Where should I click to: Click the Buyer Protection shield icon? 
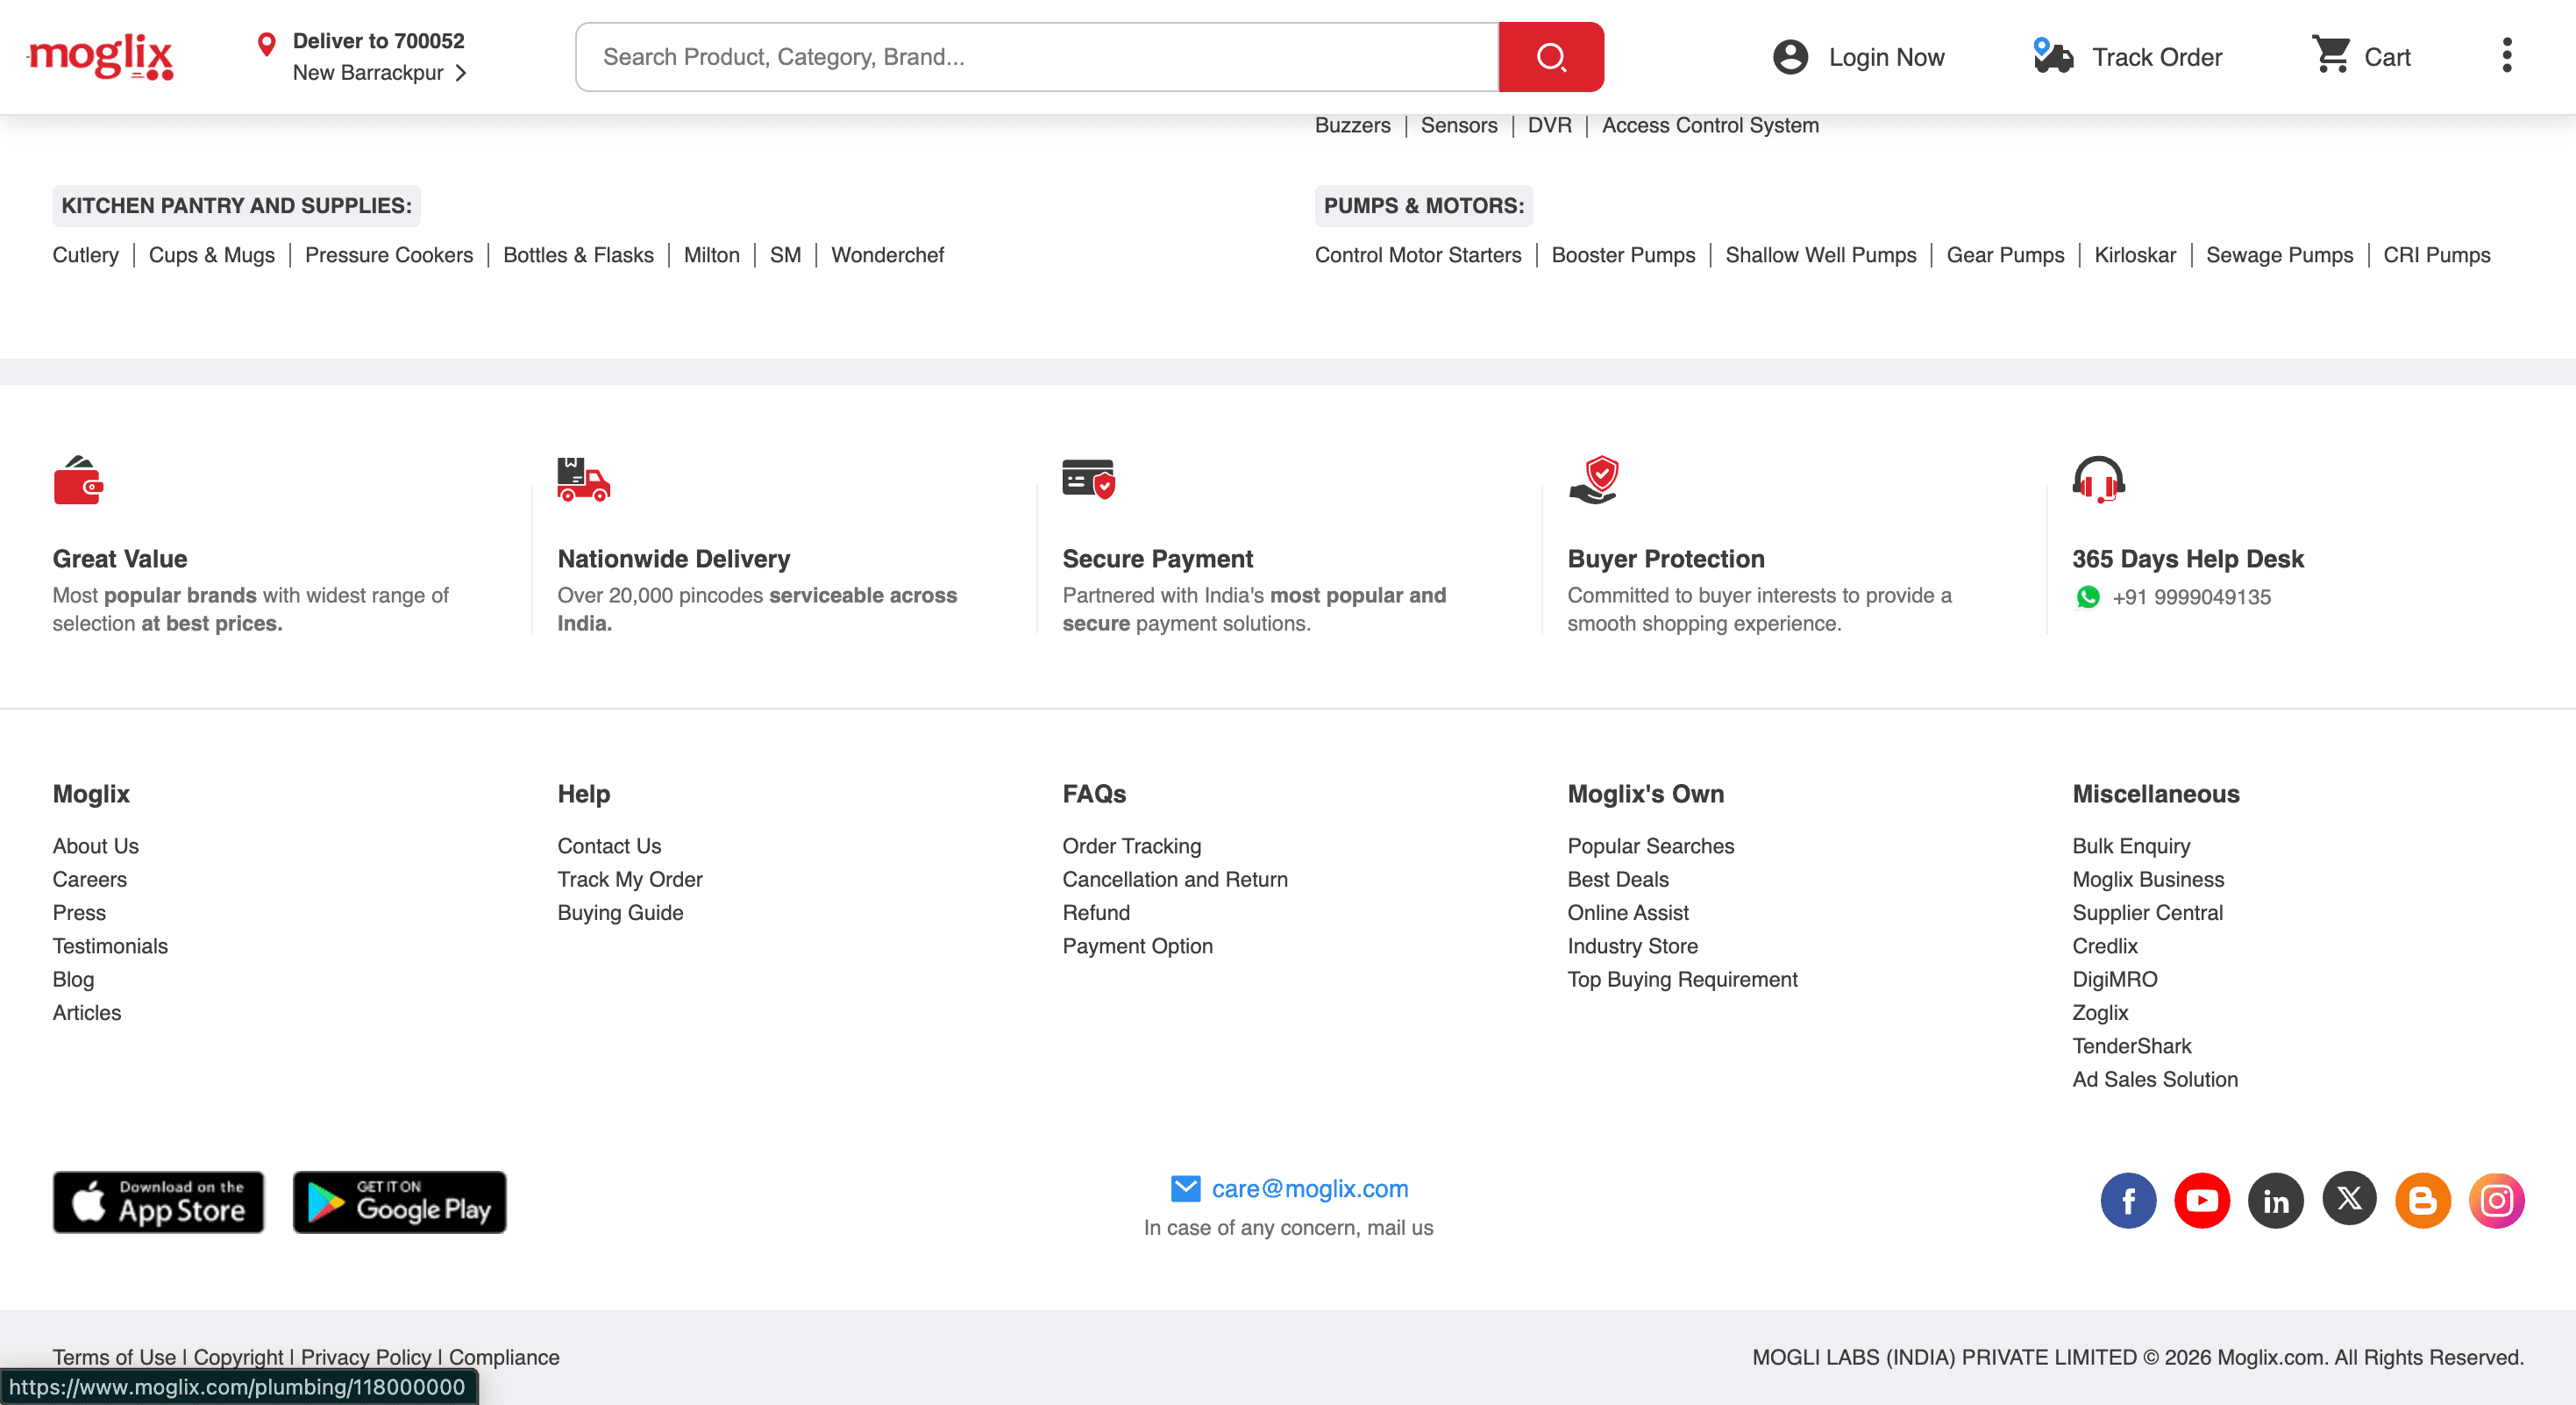1594,481
